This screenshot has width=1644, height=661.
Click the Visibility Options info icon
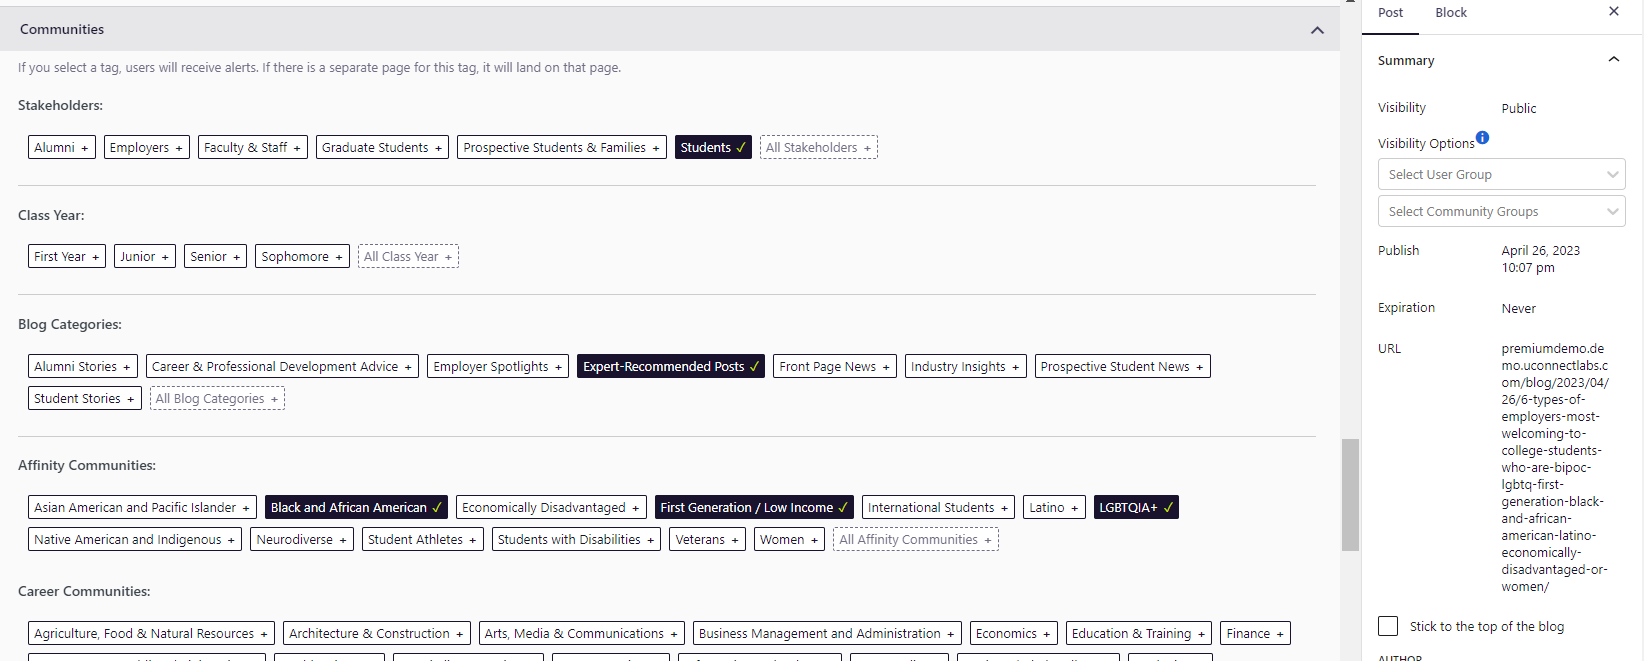click(x=1482, y=138)
